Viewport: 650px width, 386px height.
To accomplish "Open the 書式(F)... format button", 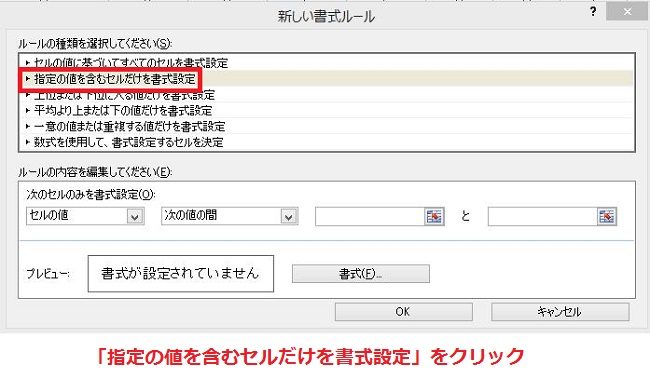I will (x=361, y=274).
